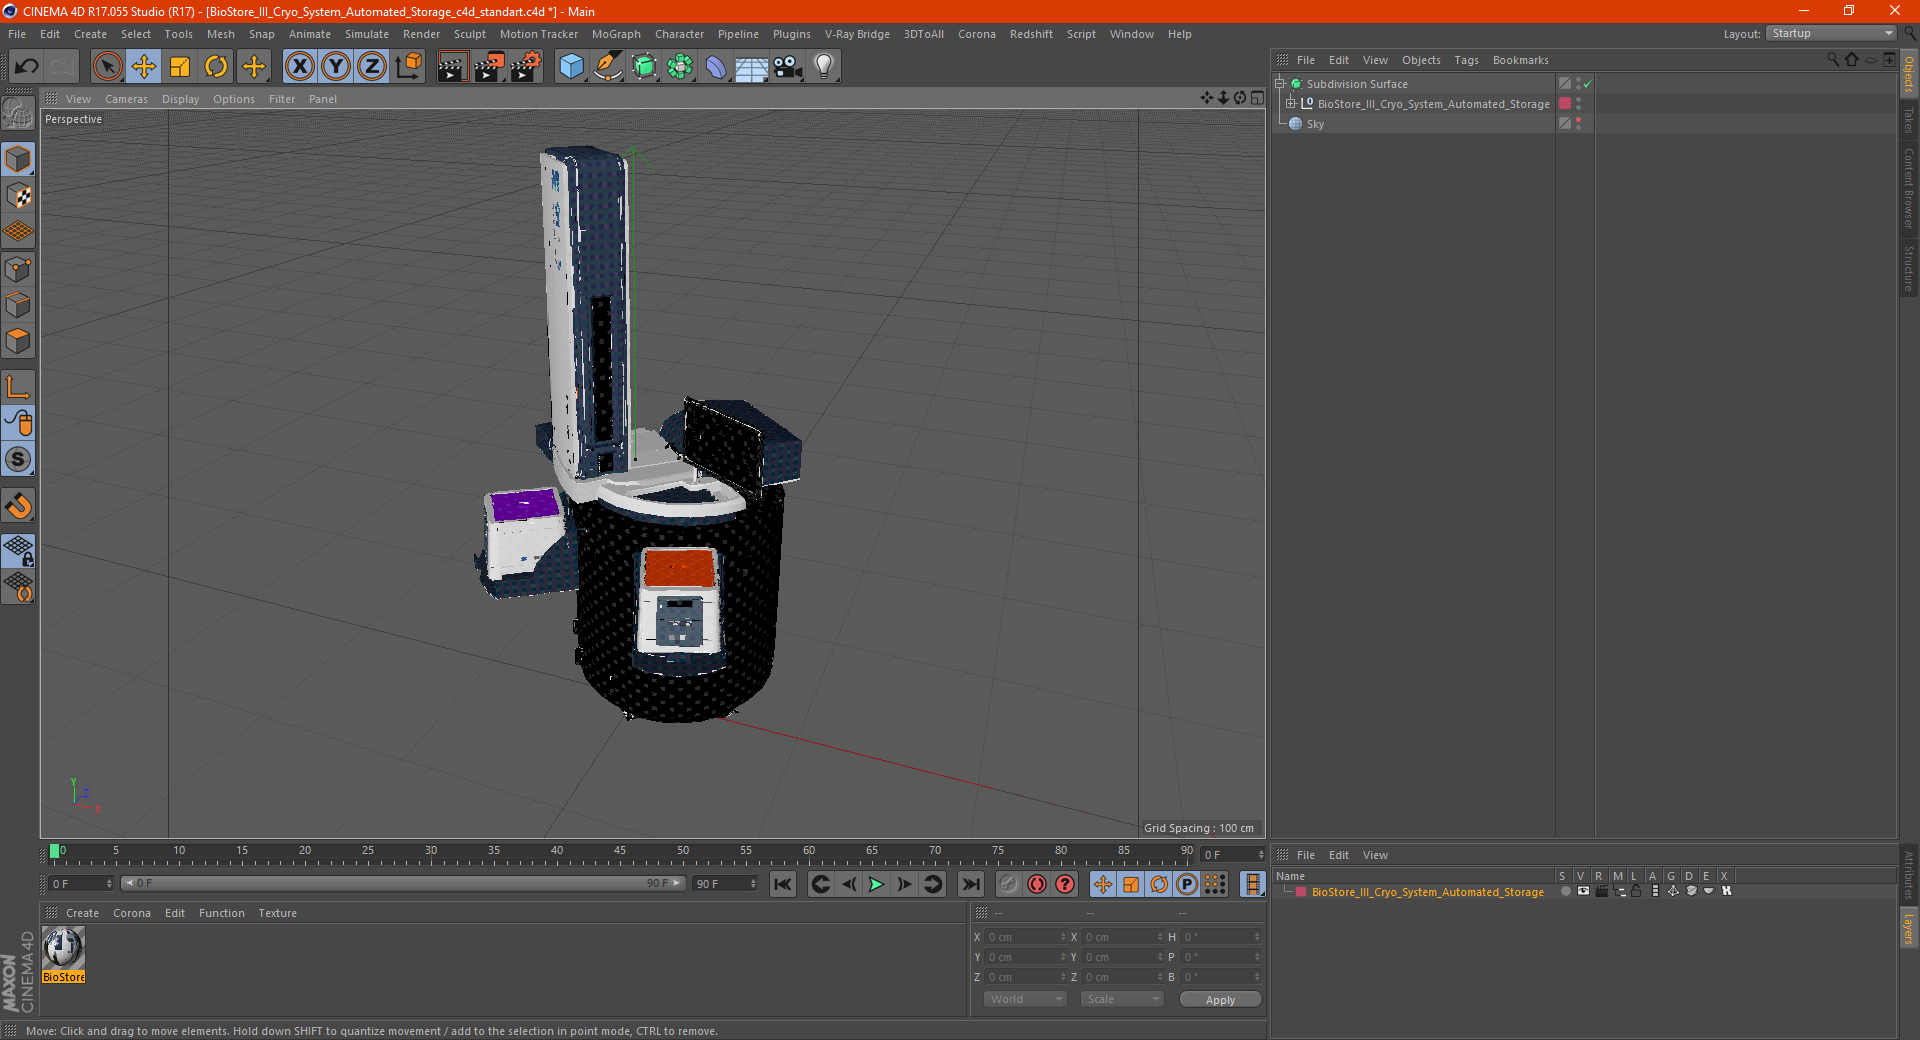This screenshot has width=1920, height=1040.
Task: Open the Sculpt menu
Action: coord(469,34)
